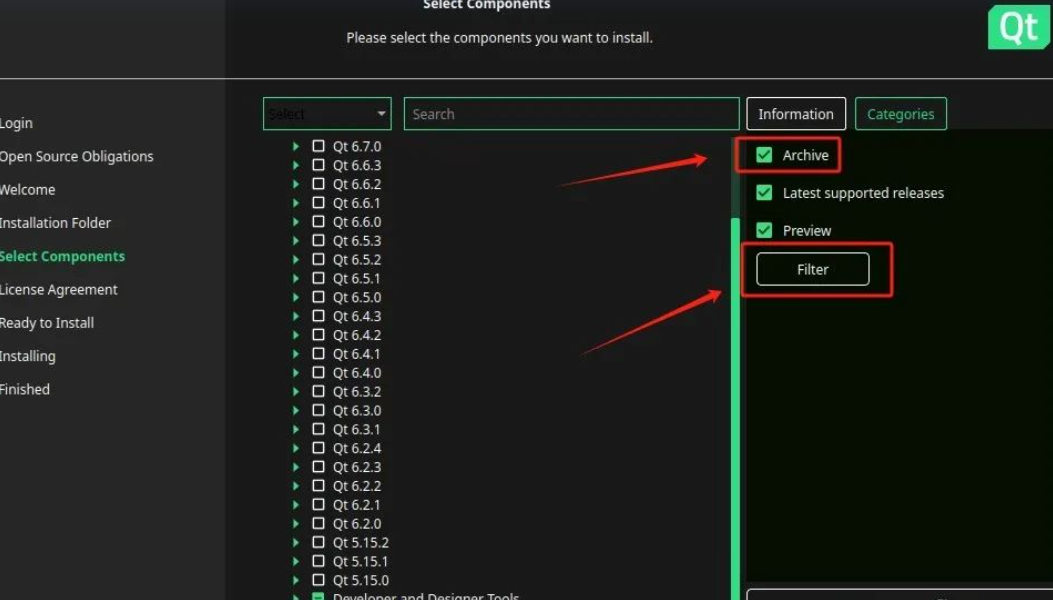Toggle the Preview checkbox
Screen dimensions: 1053x600
pyautogui.click(x=764, y=230)
